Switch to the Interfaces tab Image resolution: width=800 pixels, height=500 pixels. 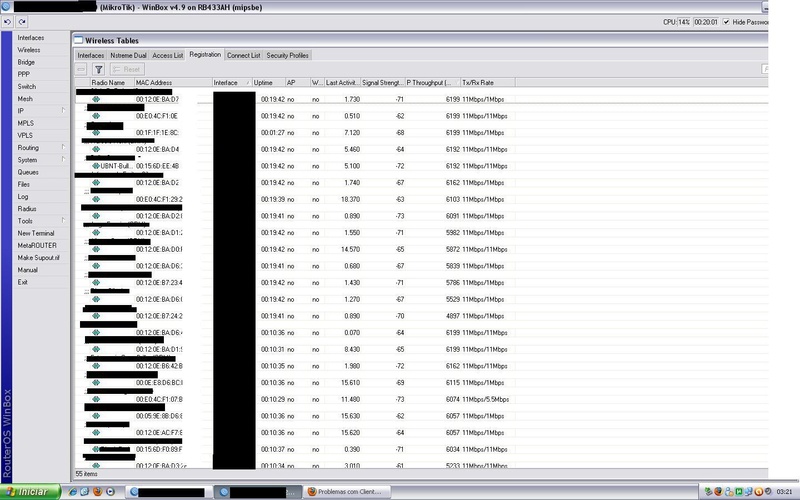91,55
